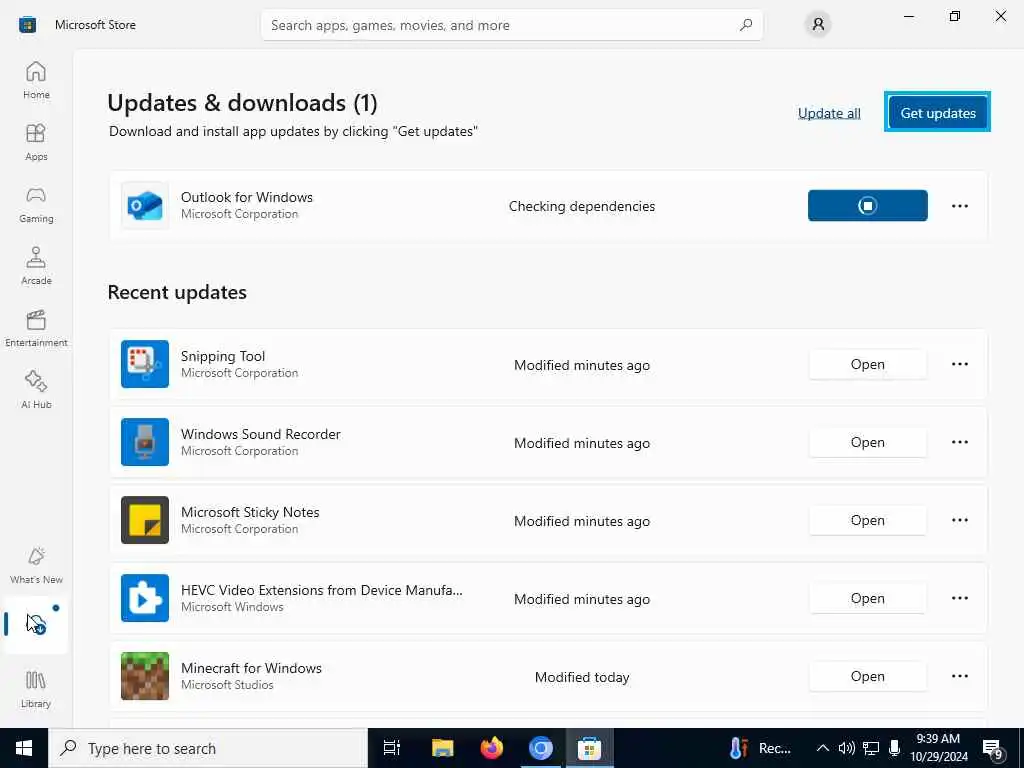Select the Downloads icon in sidebar
Viewport: 1024px width, 768px height.
(x=36, y=624)
